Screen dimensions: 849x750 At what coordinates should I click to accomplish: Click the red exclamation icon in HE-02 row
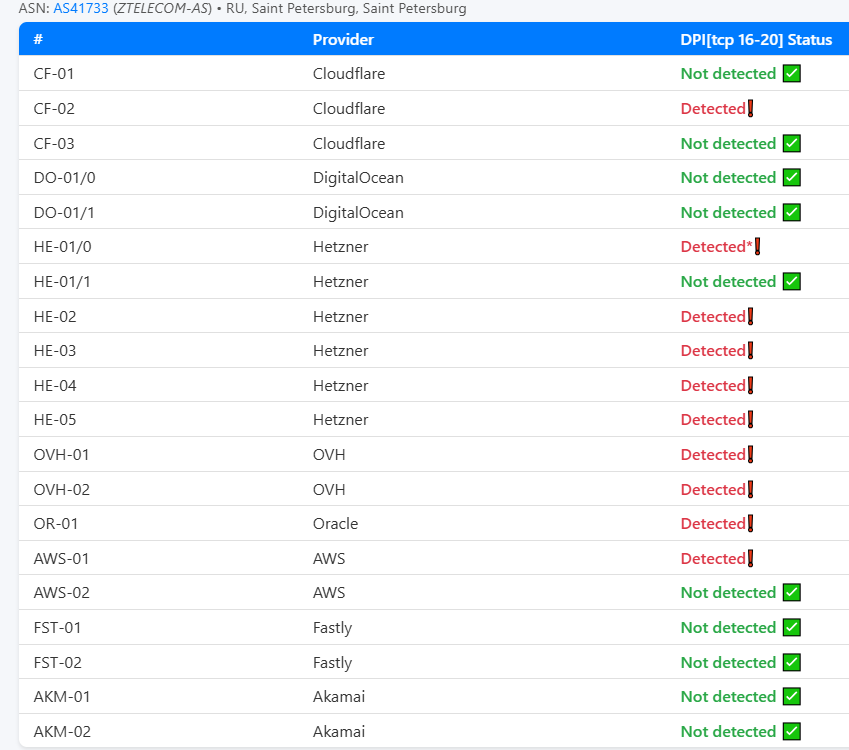(x=750, y=316)
